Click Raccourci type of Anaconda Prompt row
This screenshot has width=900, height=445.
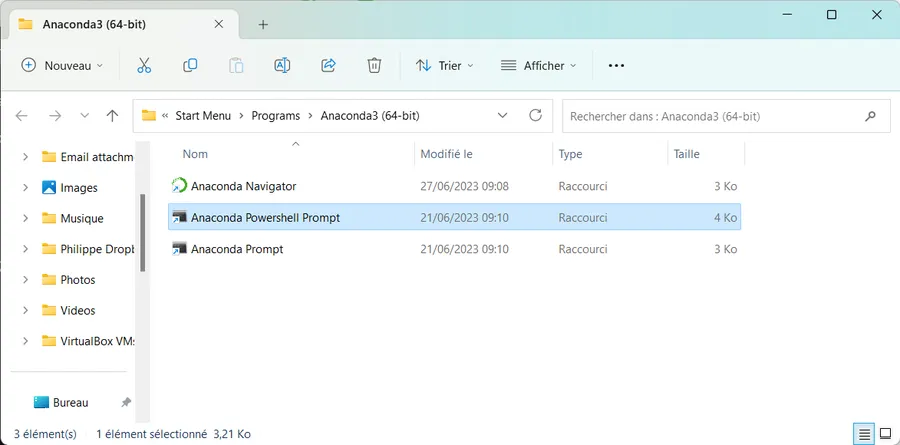point(583,249)
